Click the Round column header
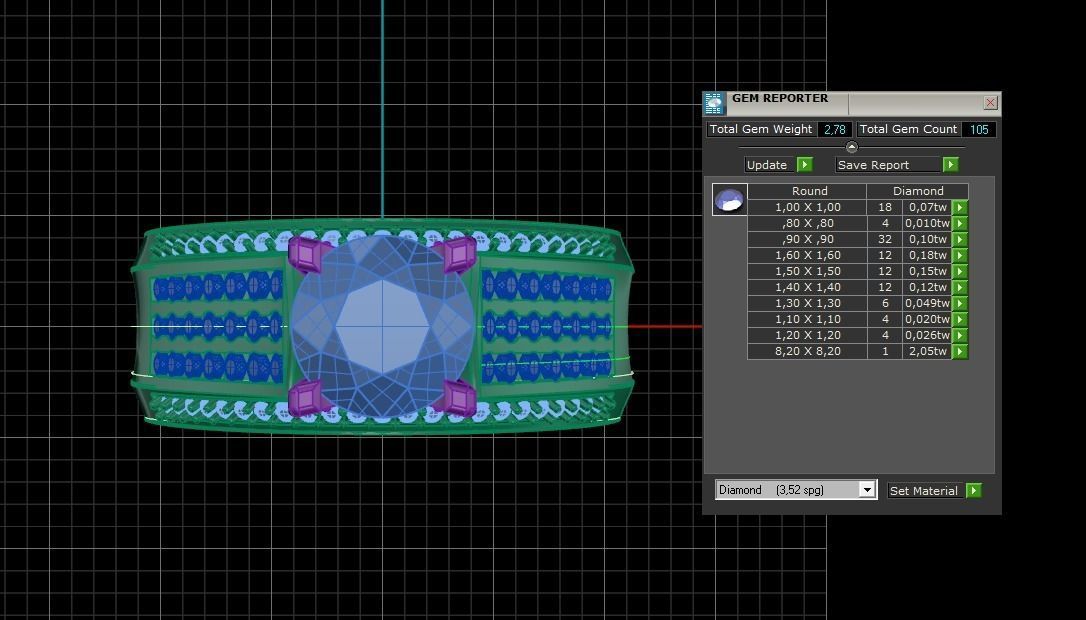The width and height of the screenshot is (1086, 620). click(808, 191)
